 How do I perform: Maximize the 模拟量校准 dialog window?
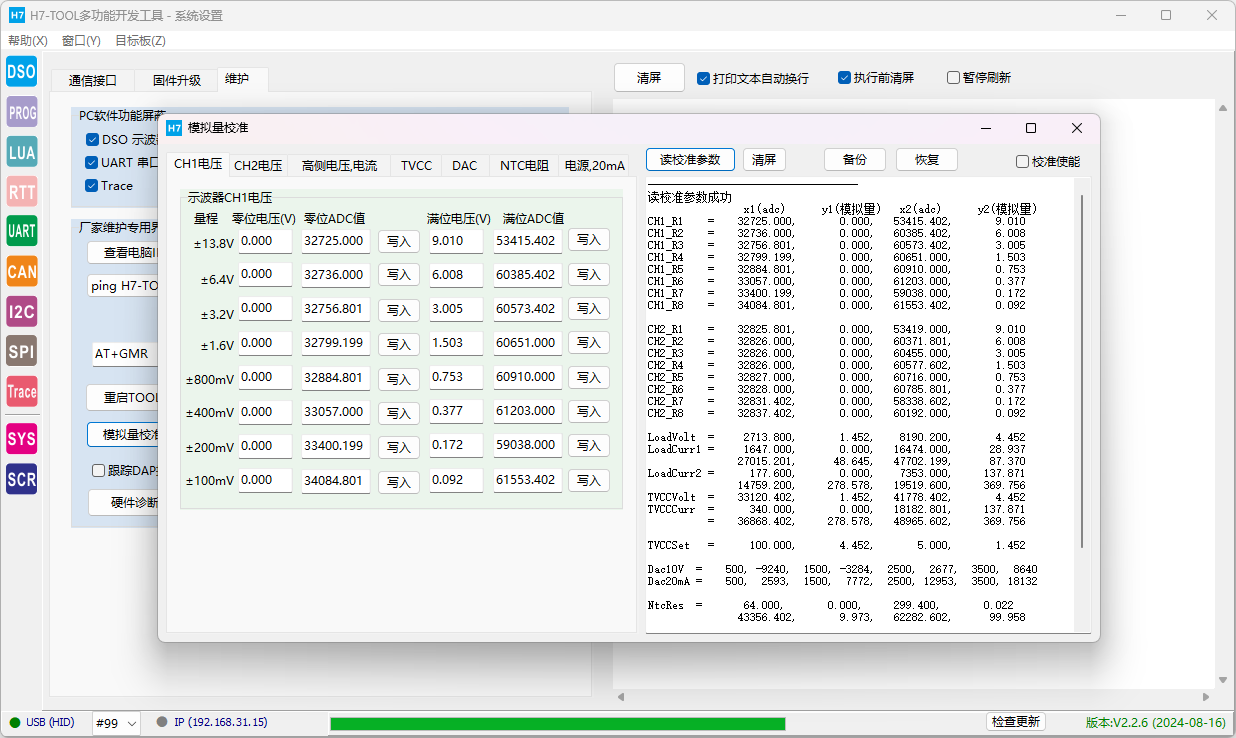click(x=1031, y=128)
